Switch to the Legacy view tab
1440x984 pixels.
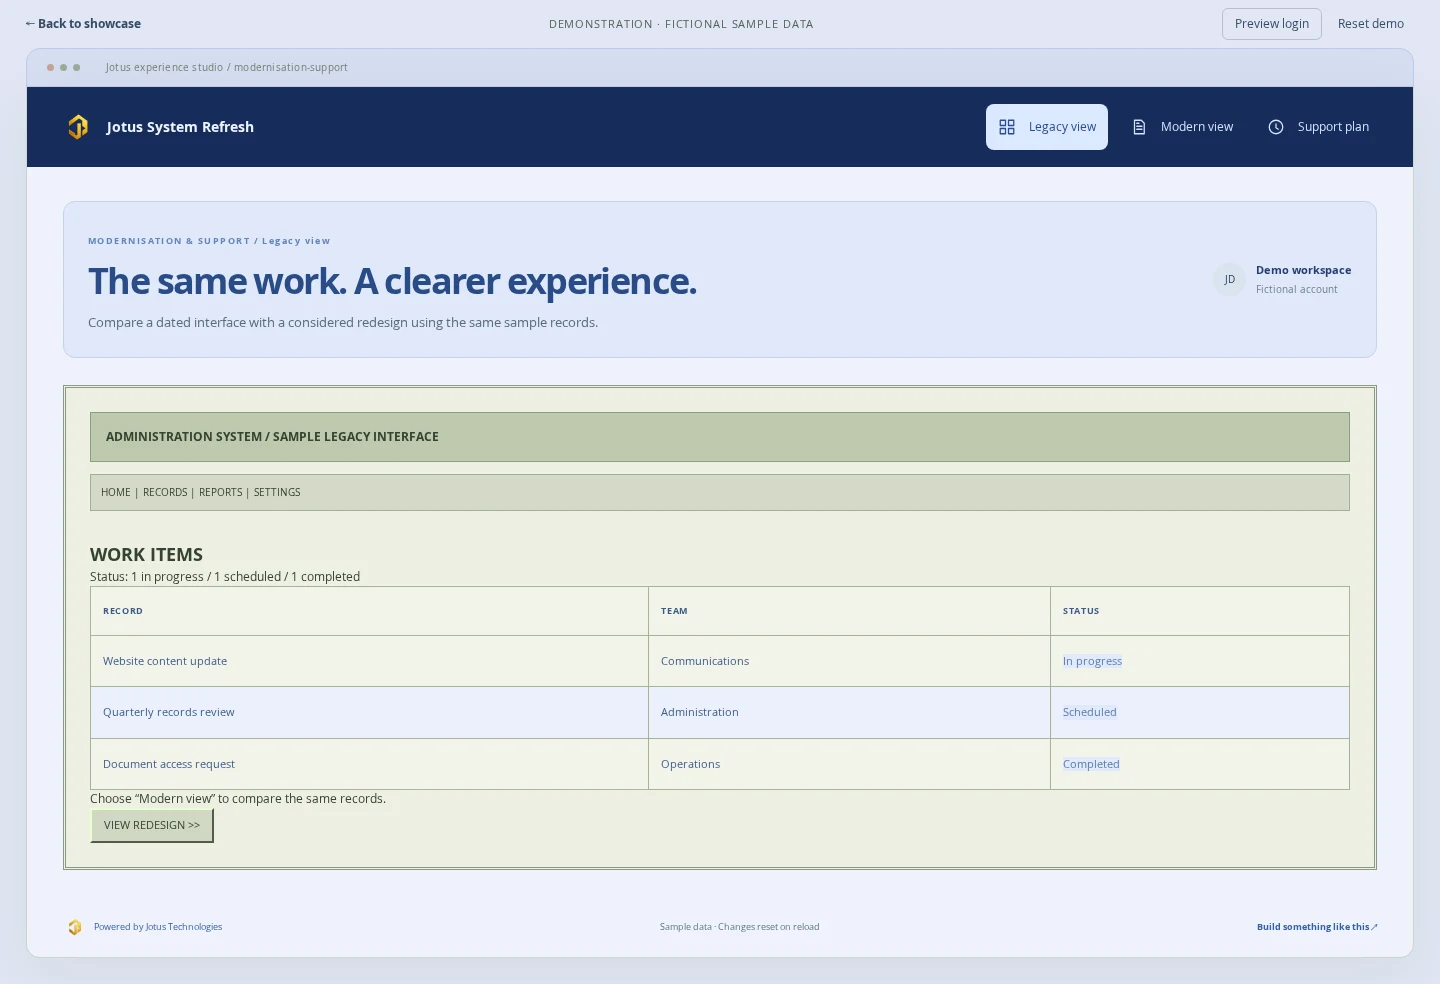point(1047,127)
